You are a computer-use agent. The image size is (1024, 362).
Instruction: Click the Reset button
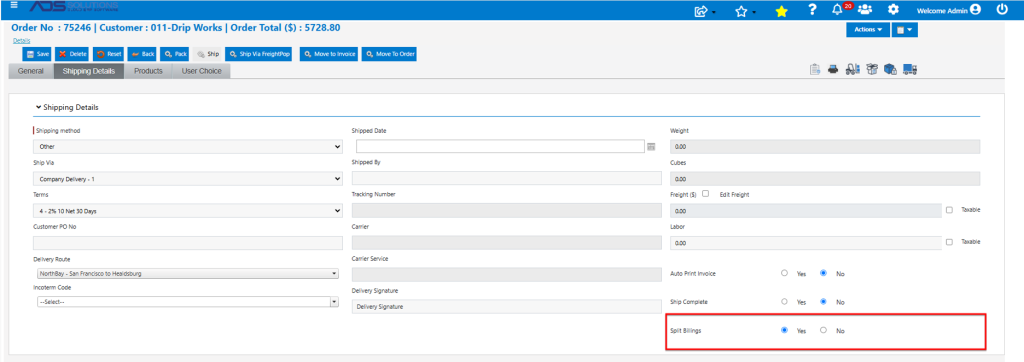[108, 54]
